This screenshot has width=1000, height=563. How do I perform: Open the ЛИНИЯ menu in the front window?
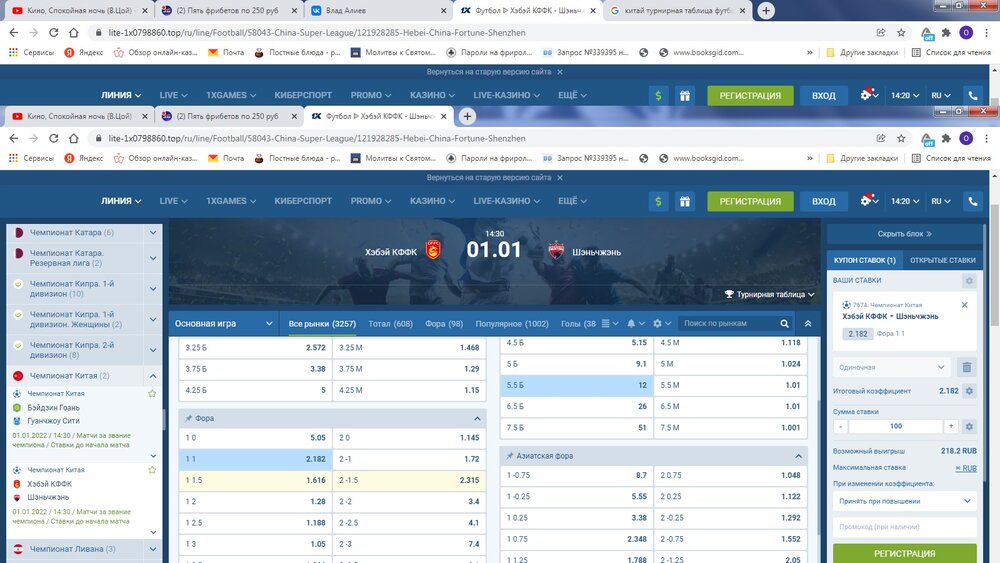click(x=121, y=201)
